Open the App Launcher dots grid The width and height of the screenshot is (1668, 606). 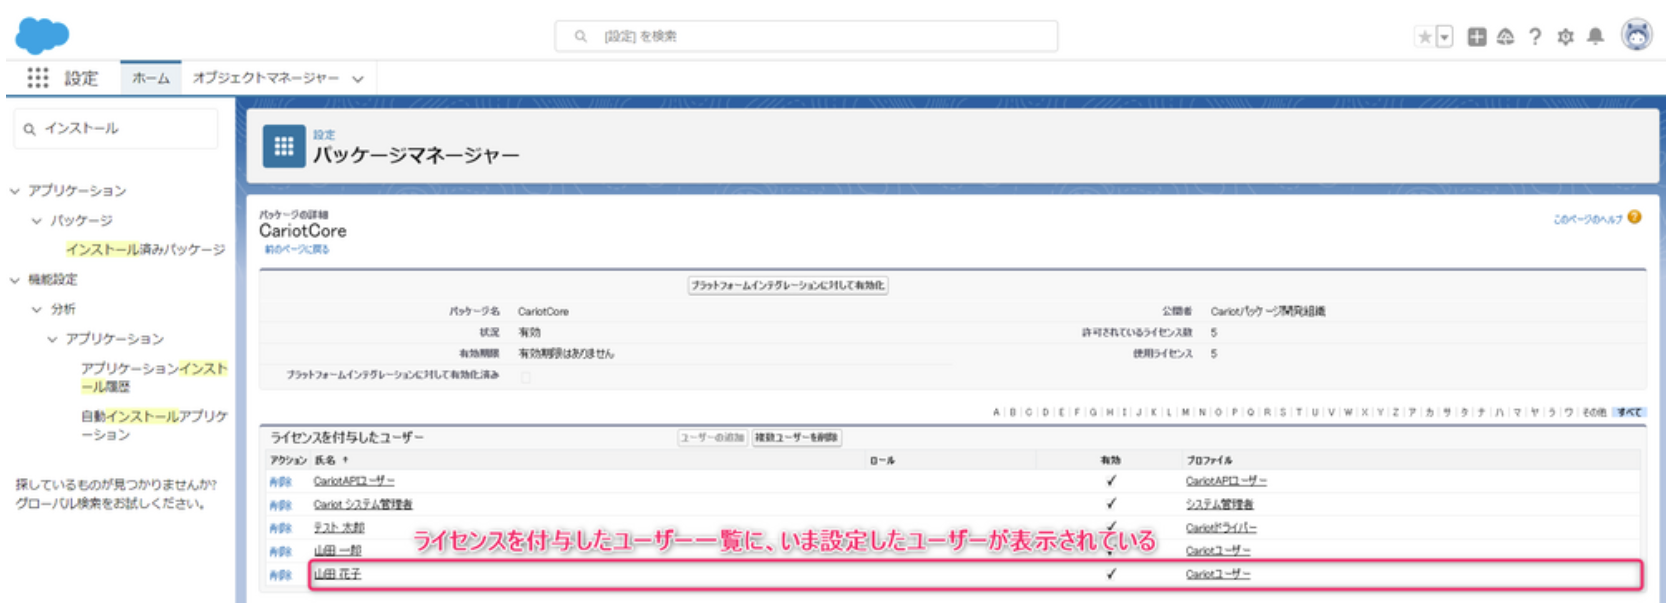[x=38, y=78]
